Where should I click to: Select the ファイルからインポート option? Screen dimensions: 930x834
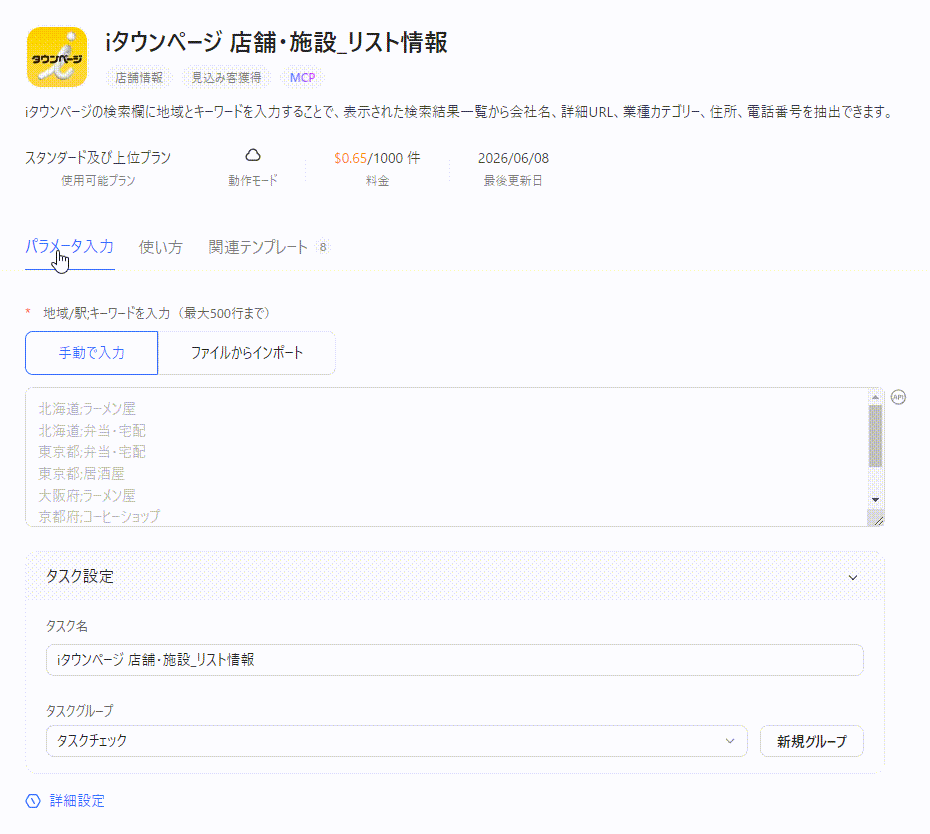247,353
